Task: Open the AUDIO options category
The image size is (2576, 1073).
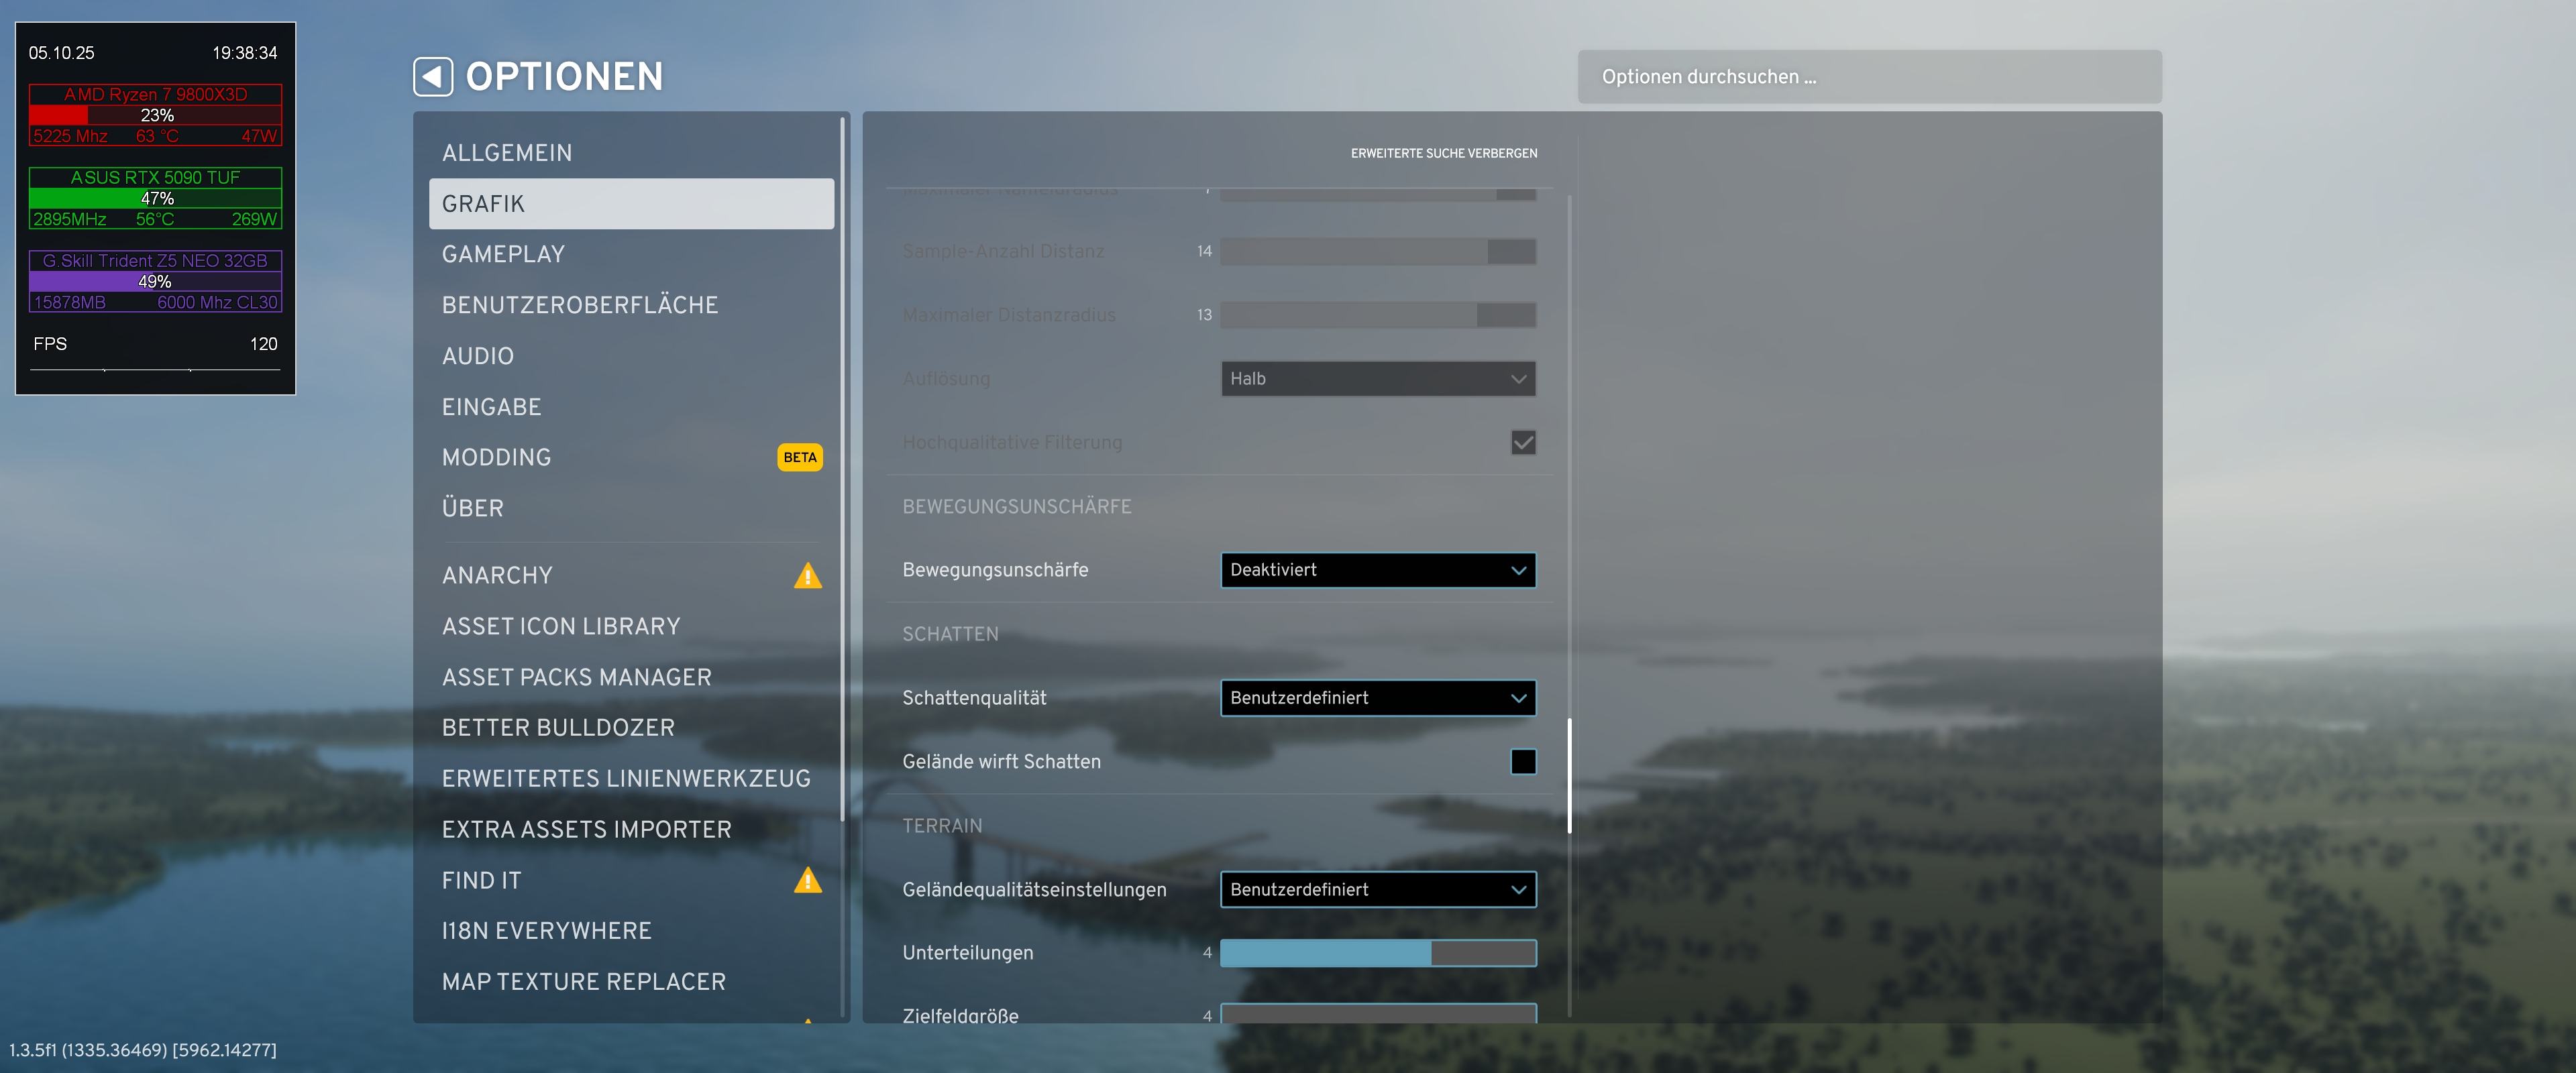Action: pos(478,356)
